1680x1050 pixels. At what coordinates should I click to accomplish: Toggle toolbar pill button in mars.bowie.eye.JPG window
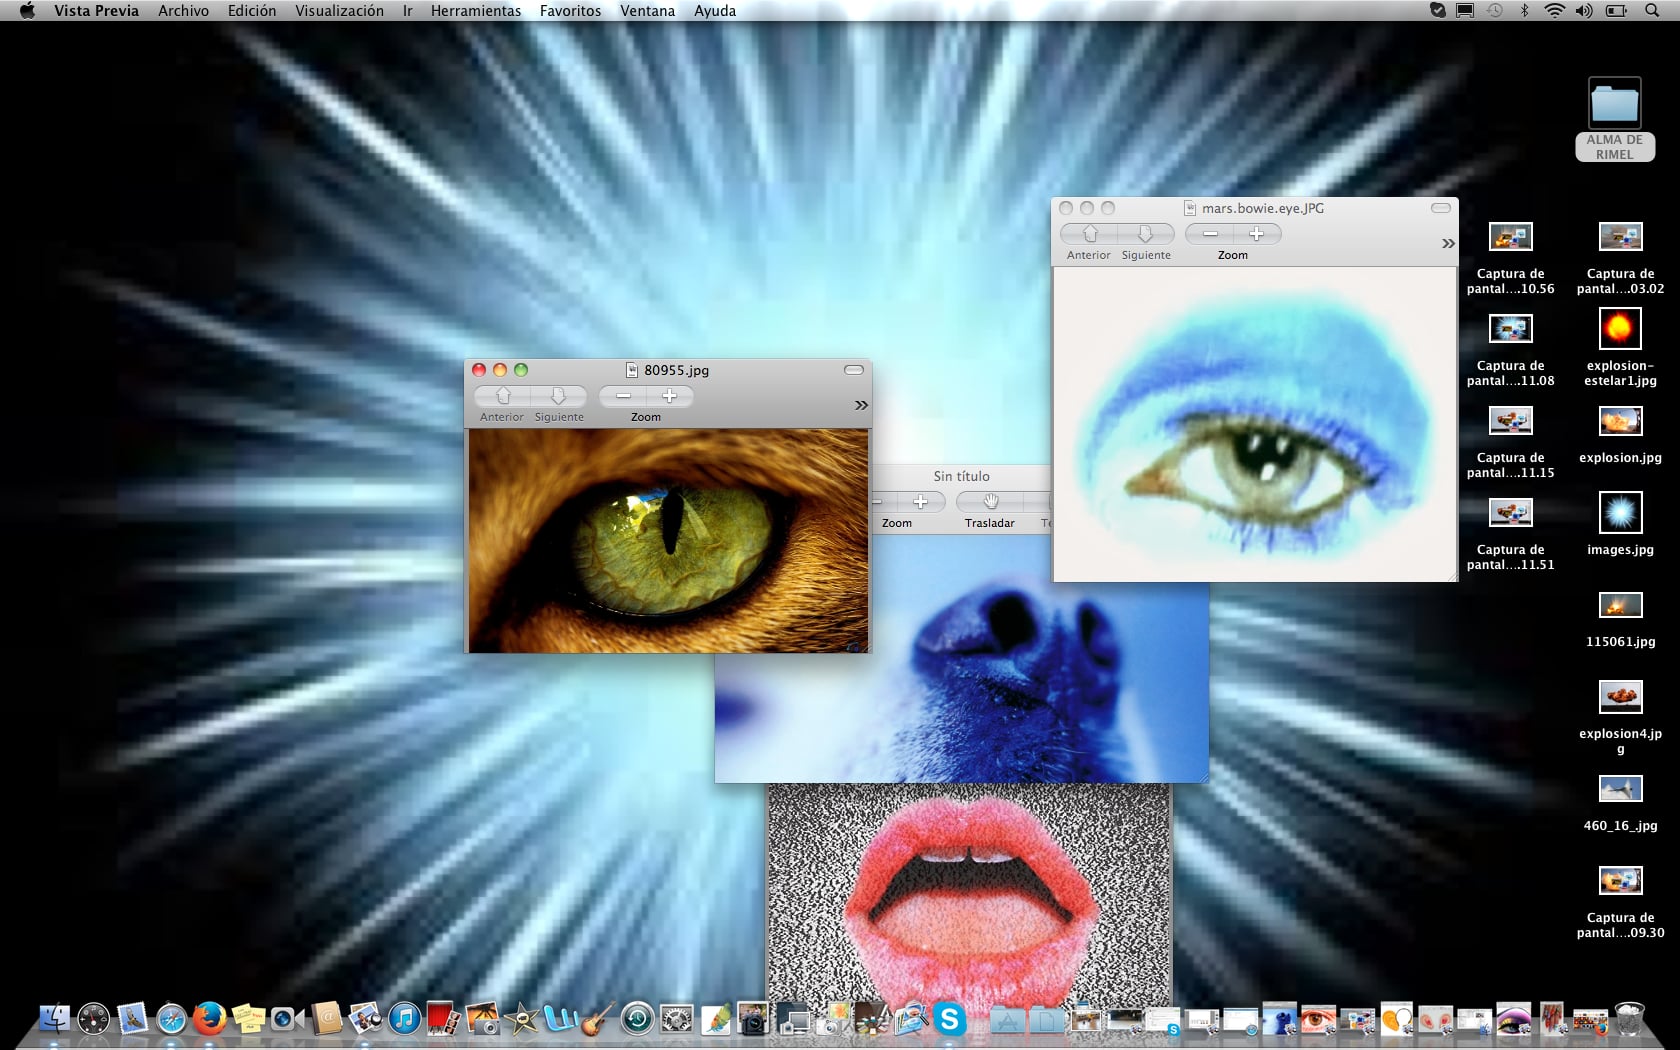click(1440, 208)
